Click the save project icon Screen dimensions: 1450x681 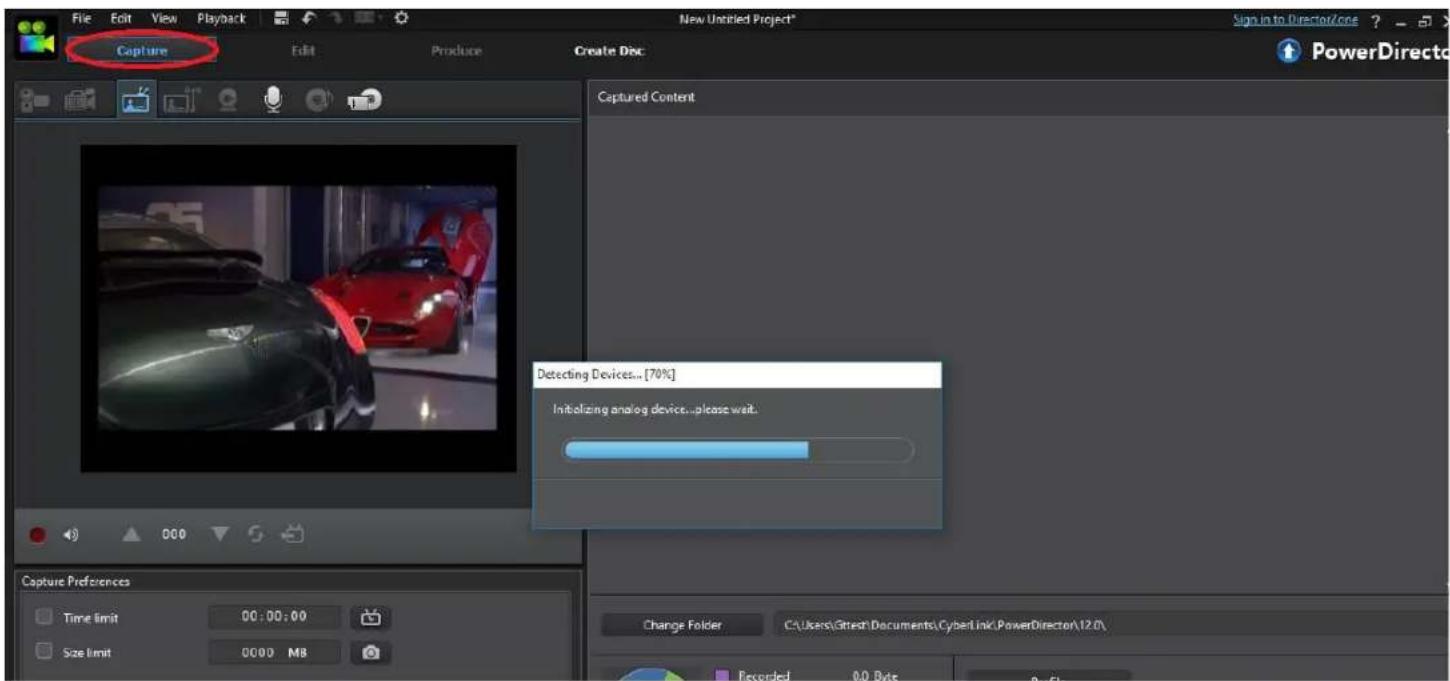pos(283,18)
